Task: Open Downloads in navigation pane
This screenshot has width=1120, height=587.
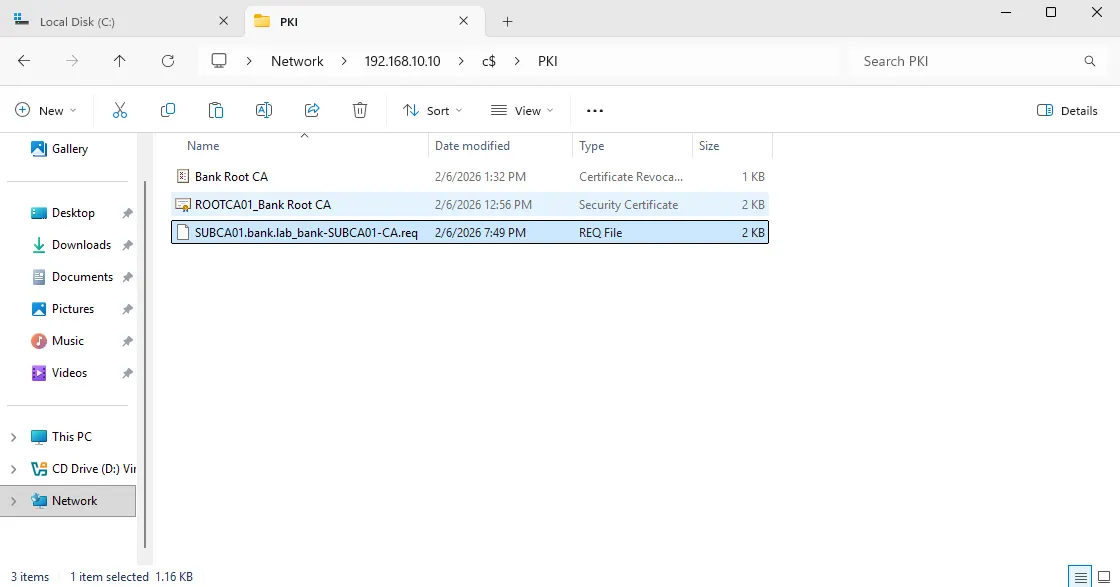Action: [81, 245]
